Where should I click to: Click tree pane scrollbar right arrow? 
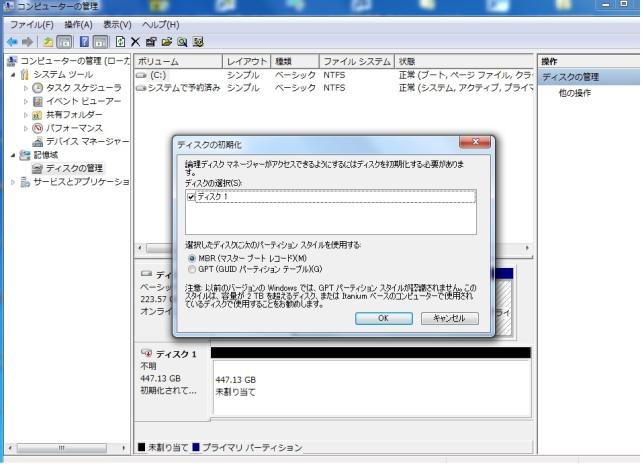click(124, 448)
